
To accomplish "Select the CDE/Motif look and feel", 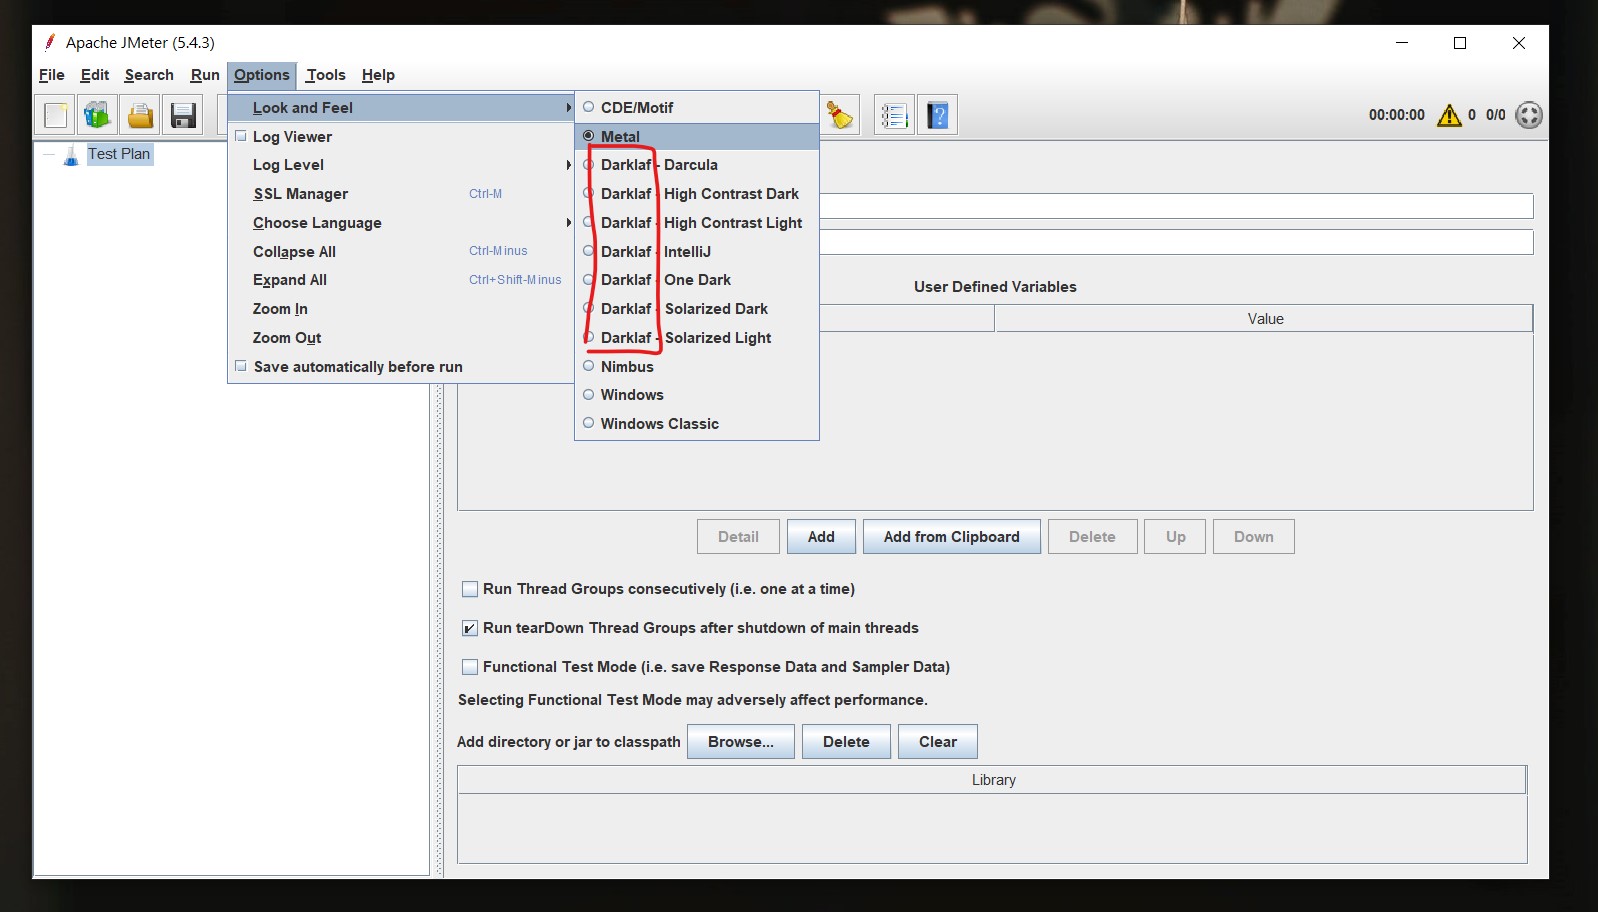I will point(697,107).
